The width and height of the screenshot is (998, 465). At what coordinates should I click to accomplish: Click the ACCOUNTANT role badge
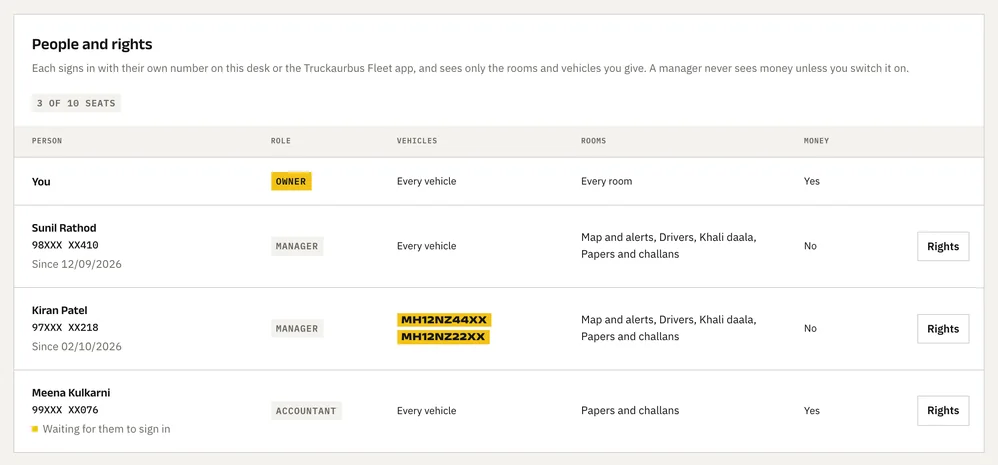pos(306,411)
